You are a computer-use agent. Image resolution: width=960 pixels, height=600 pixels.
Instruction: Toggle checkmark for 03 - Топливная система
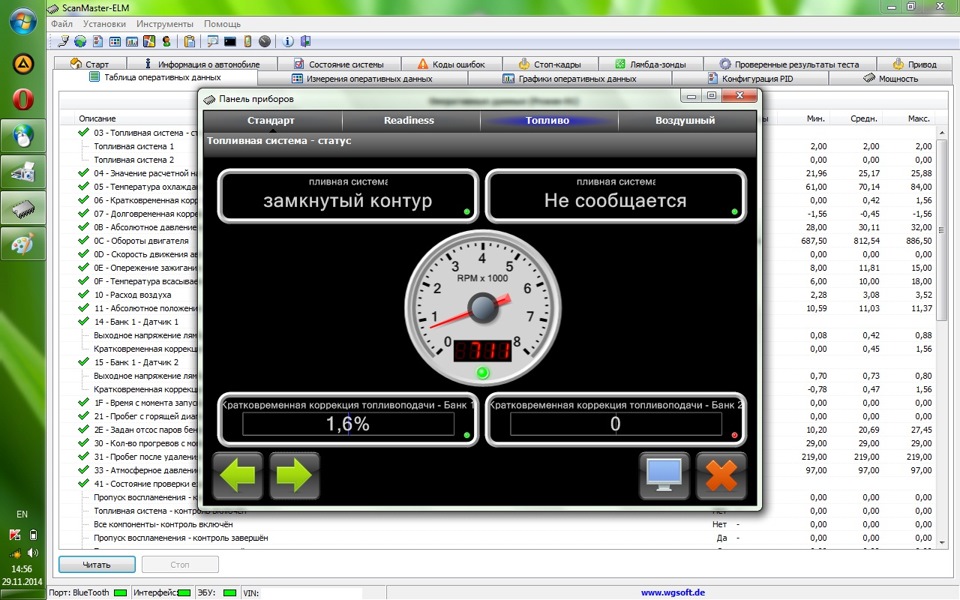click(x=84, y=132)
